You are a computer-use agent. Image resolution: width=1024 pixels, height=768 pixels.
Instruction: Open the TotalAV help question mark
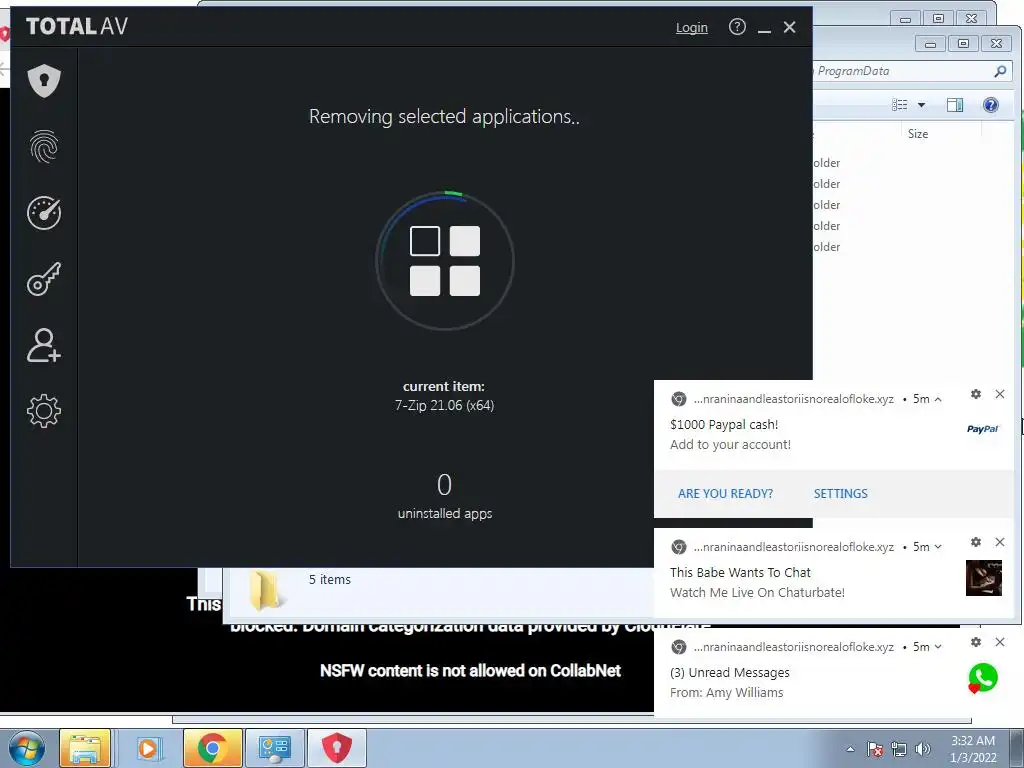[737, 27]
